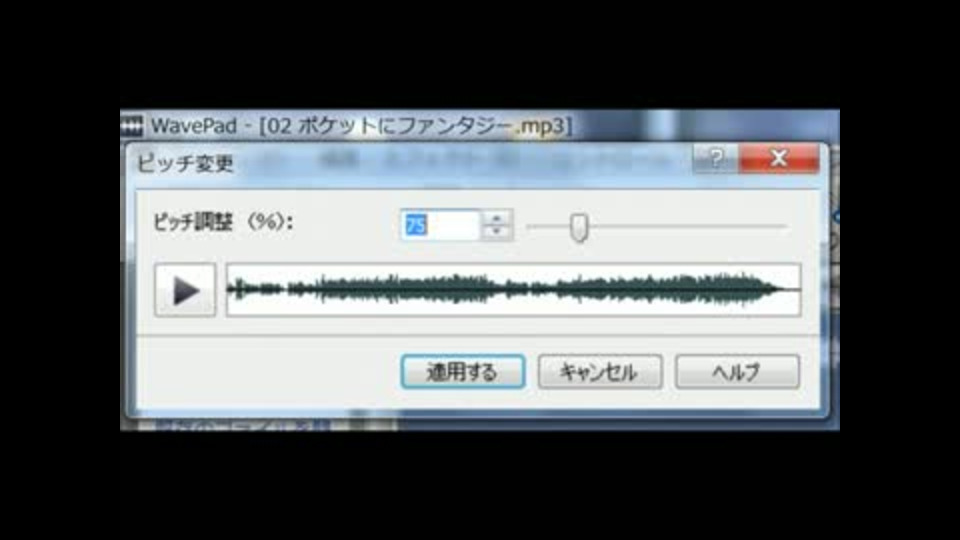Click the WavePad app icon in title bar

click(132, 126)
